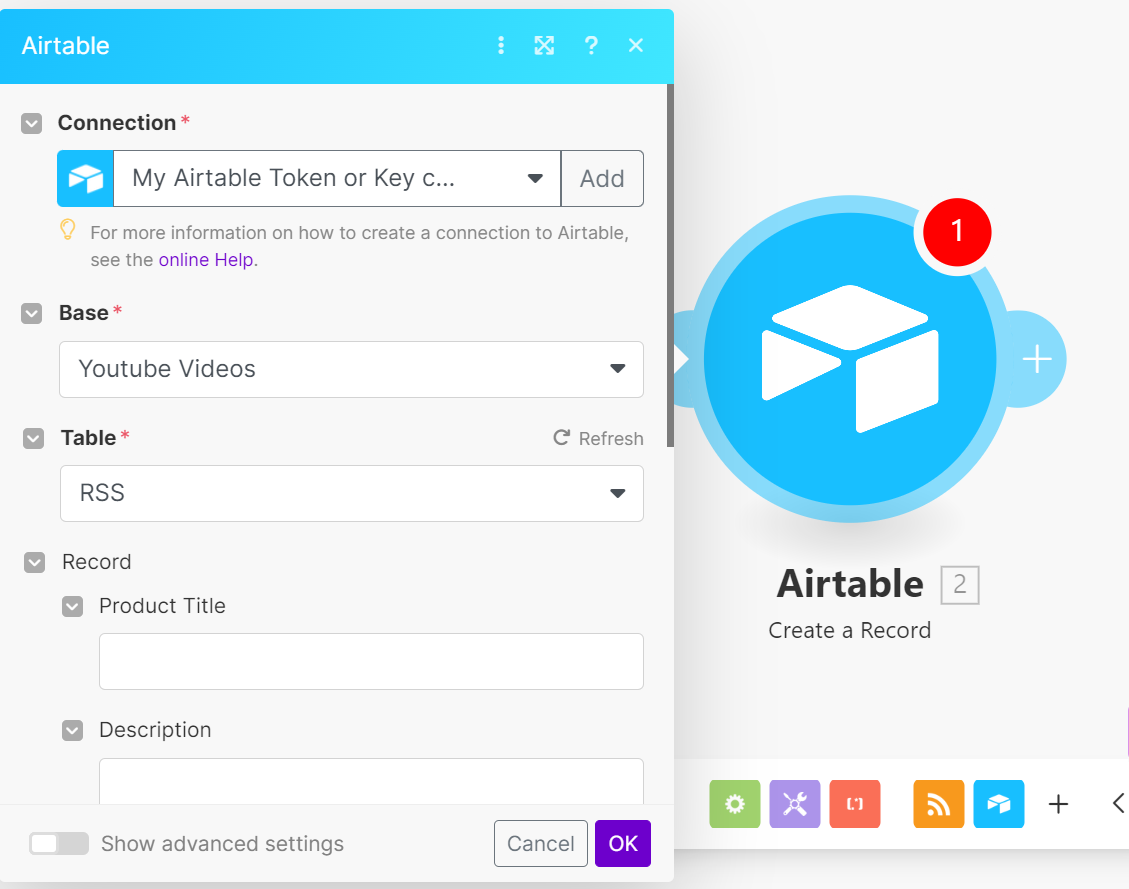
Task: Collapse the Description field
Action: pos(72,731)
